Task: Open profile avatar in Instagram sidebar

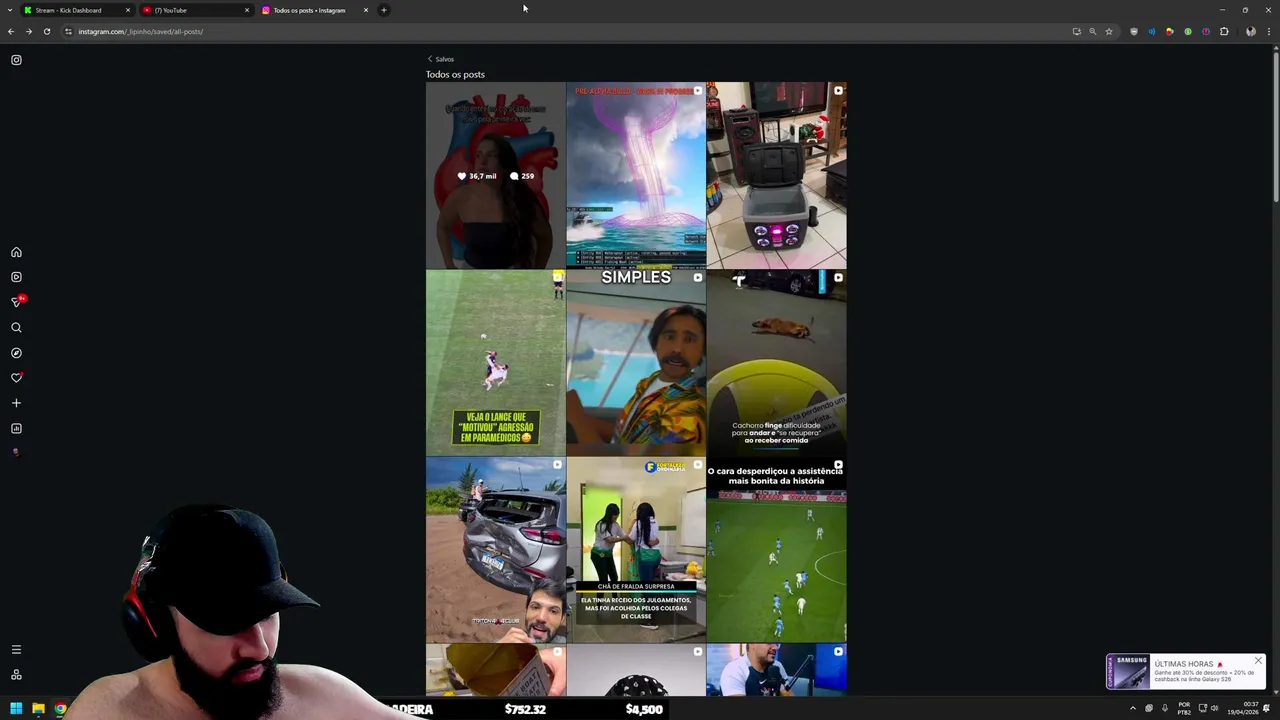Action: tap(16, 452)
